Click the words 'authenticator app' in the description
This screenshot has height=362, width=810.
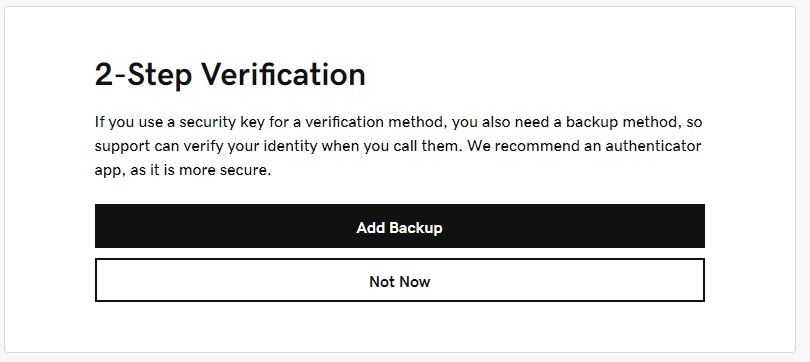pyautogui.click(x=653, y=146)
